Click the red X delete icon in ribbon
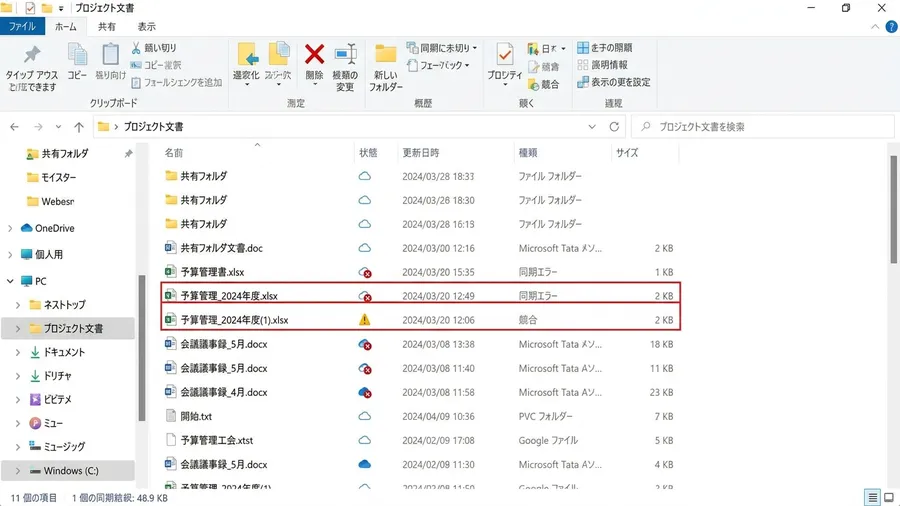This screenshot has width=900, height=506. (314, 55)
